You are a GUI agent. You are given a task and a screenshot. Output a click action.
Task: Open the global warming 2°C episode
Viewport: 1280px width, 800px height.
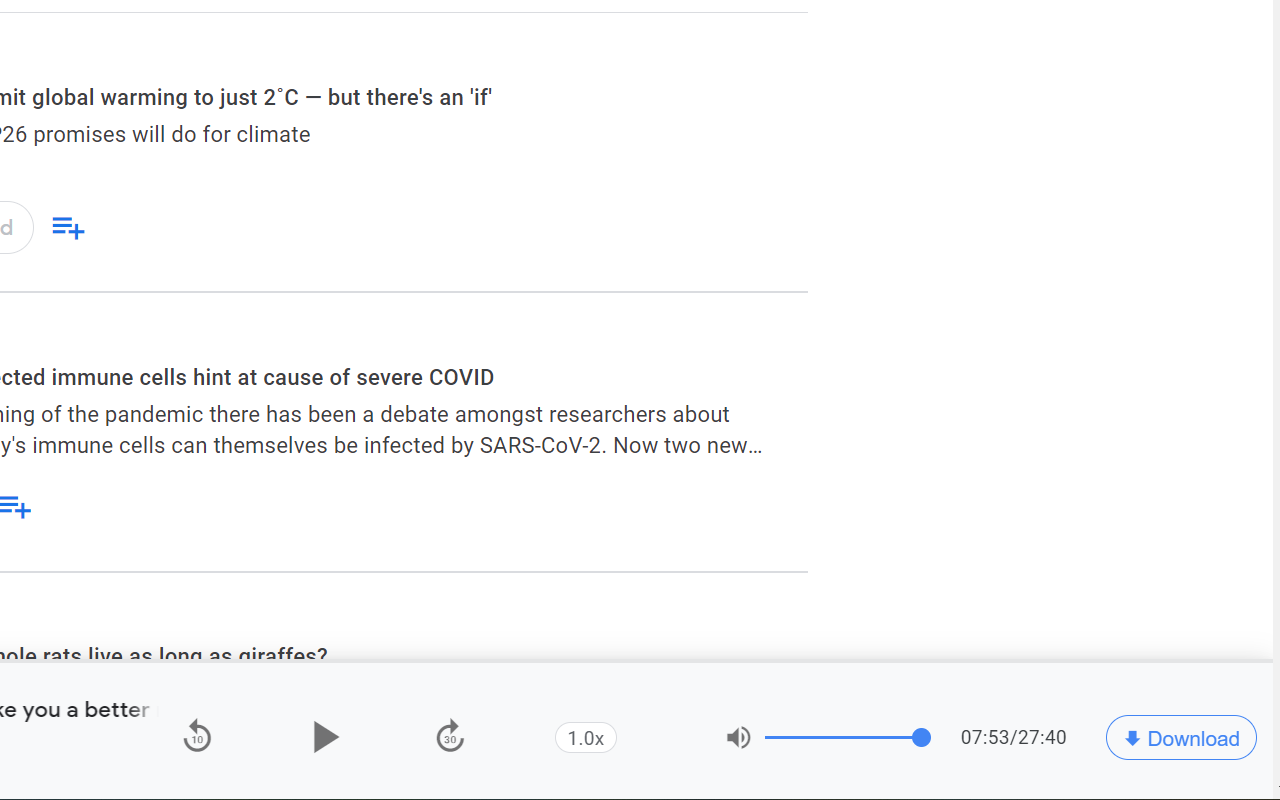coord(246,97)
